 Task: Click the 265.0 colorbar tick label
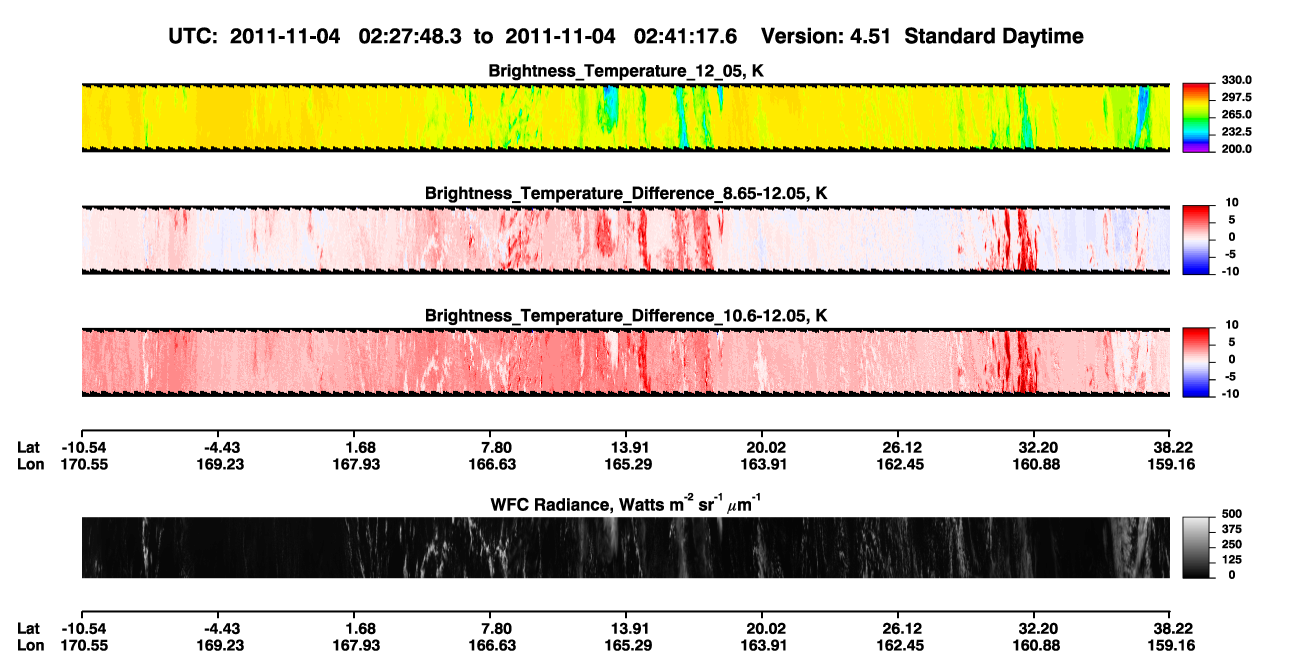pos(1237,115)
